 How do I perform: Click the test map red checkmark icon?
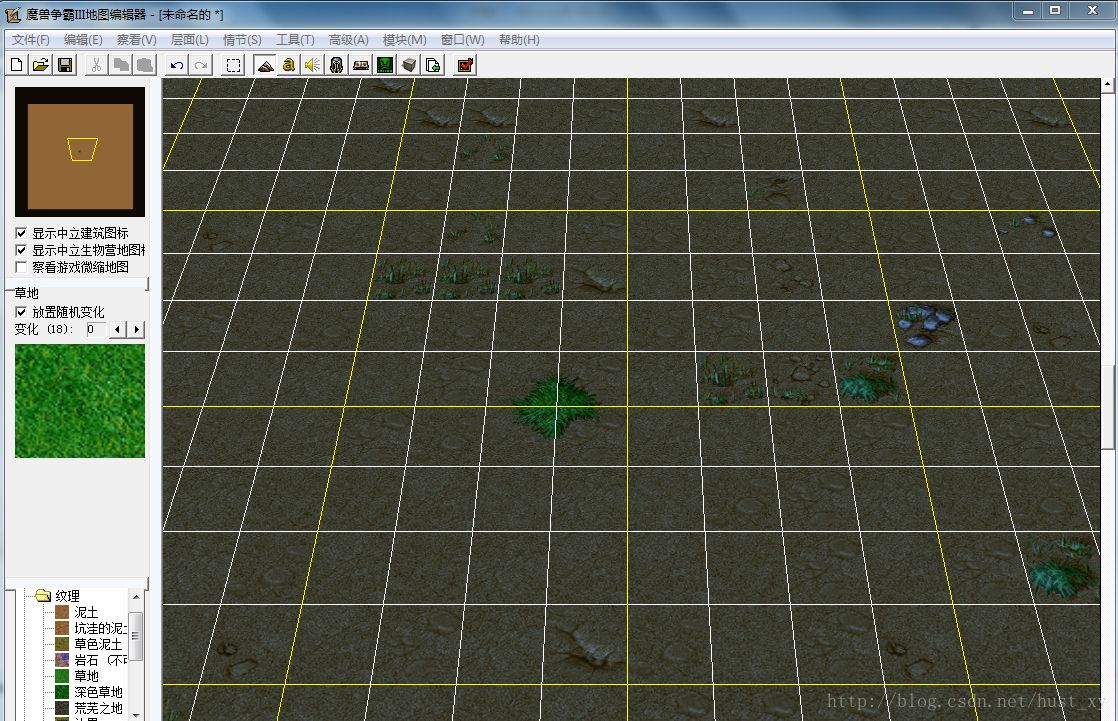click(x=465, y=66)
